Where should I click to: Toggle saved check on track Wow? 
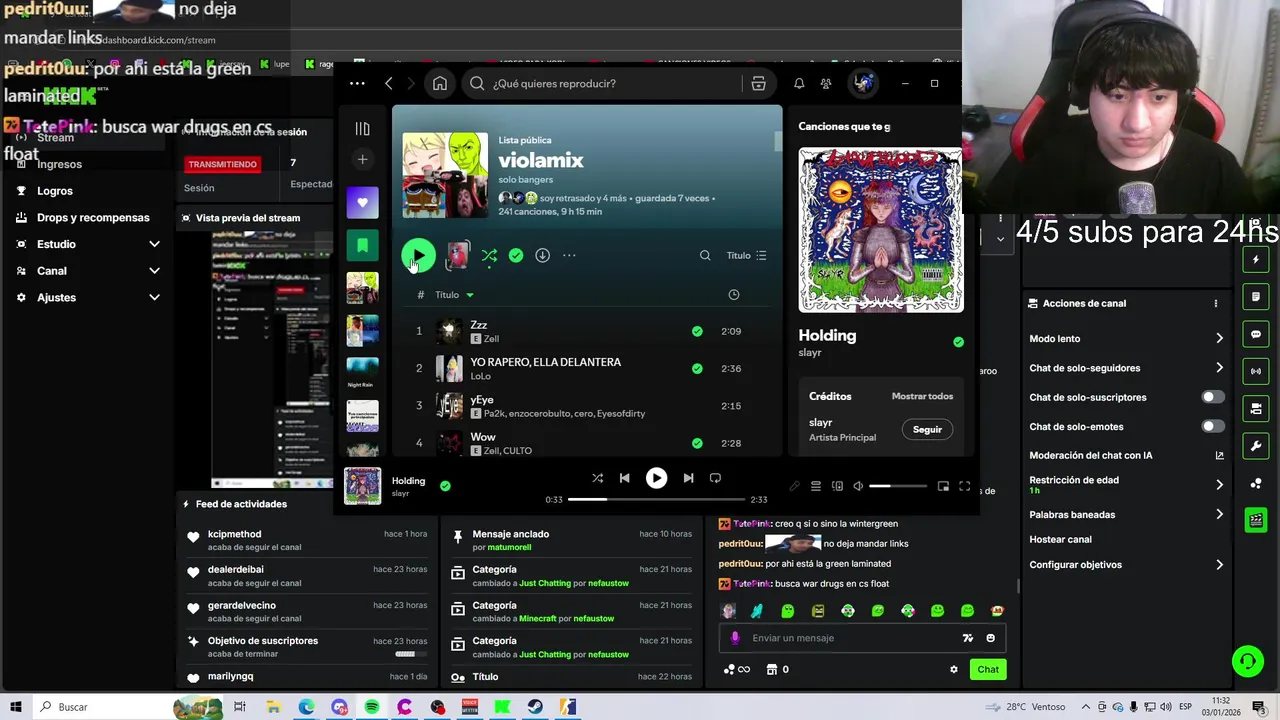pos(697,443)
